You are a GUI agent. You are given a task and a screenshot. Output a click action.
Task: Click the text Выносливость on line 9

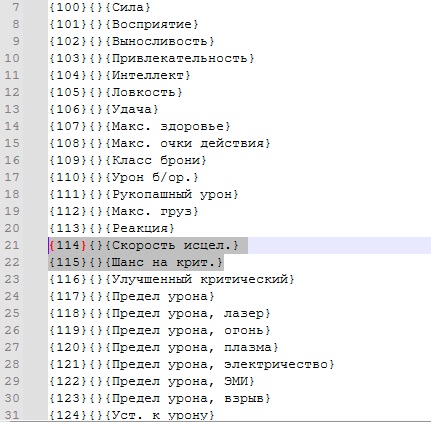point(159,41)
